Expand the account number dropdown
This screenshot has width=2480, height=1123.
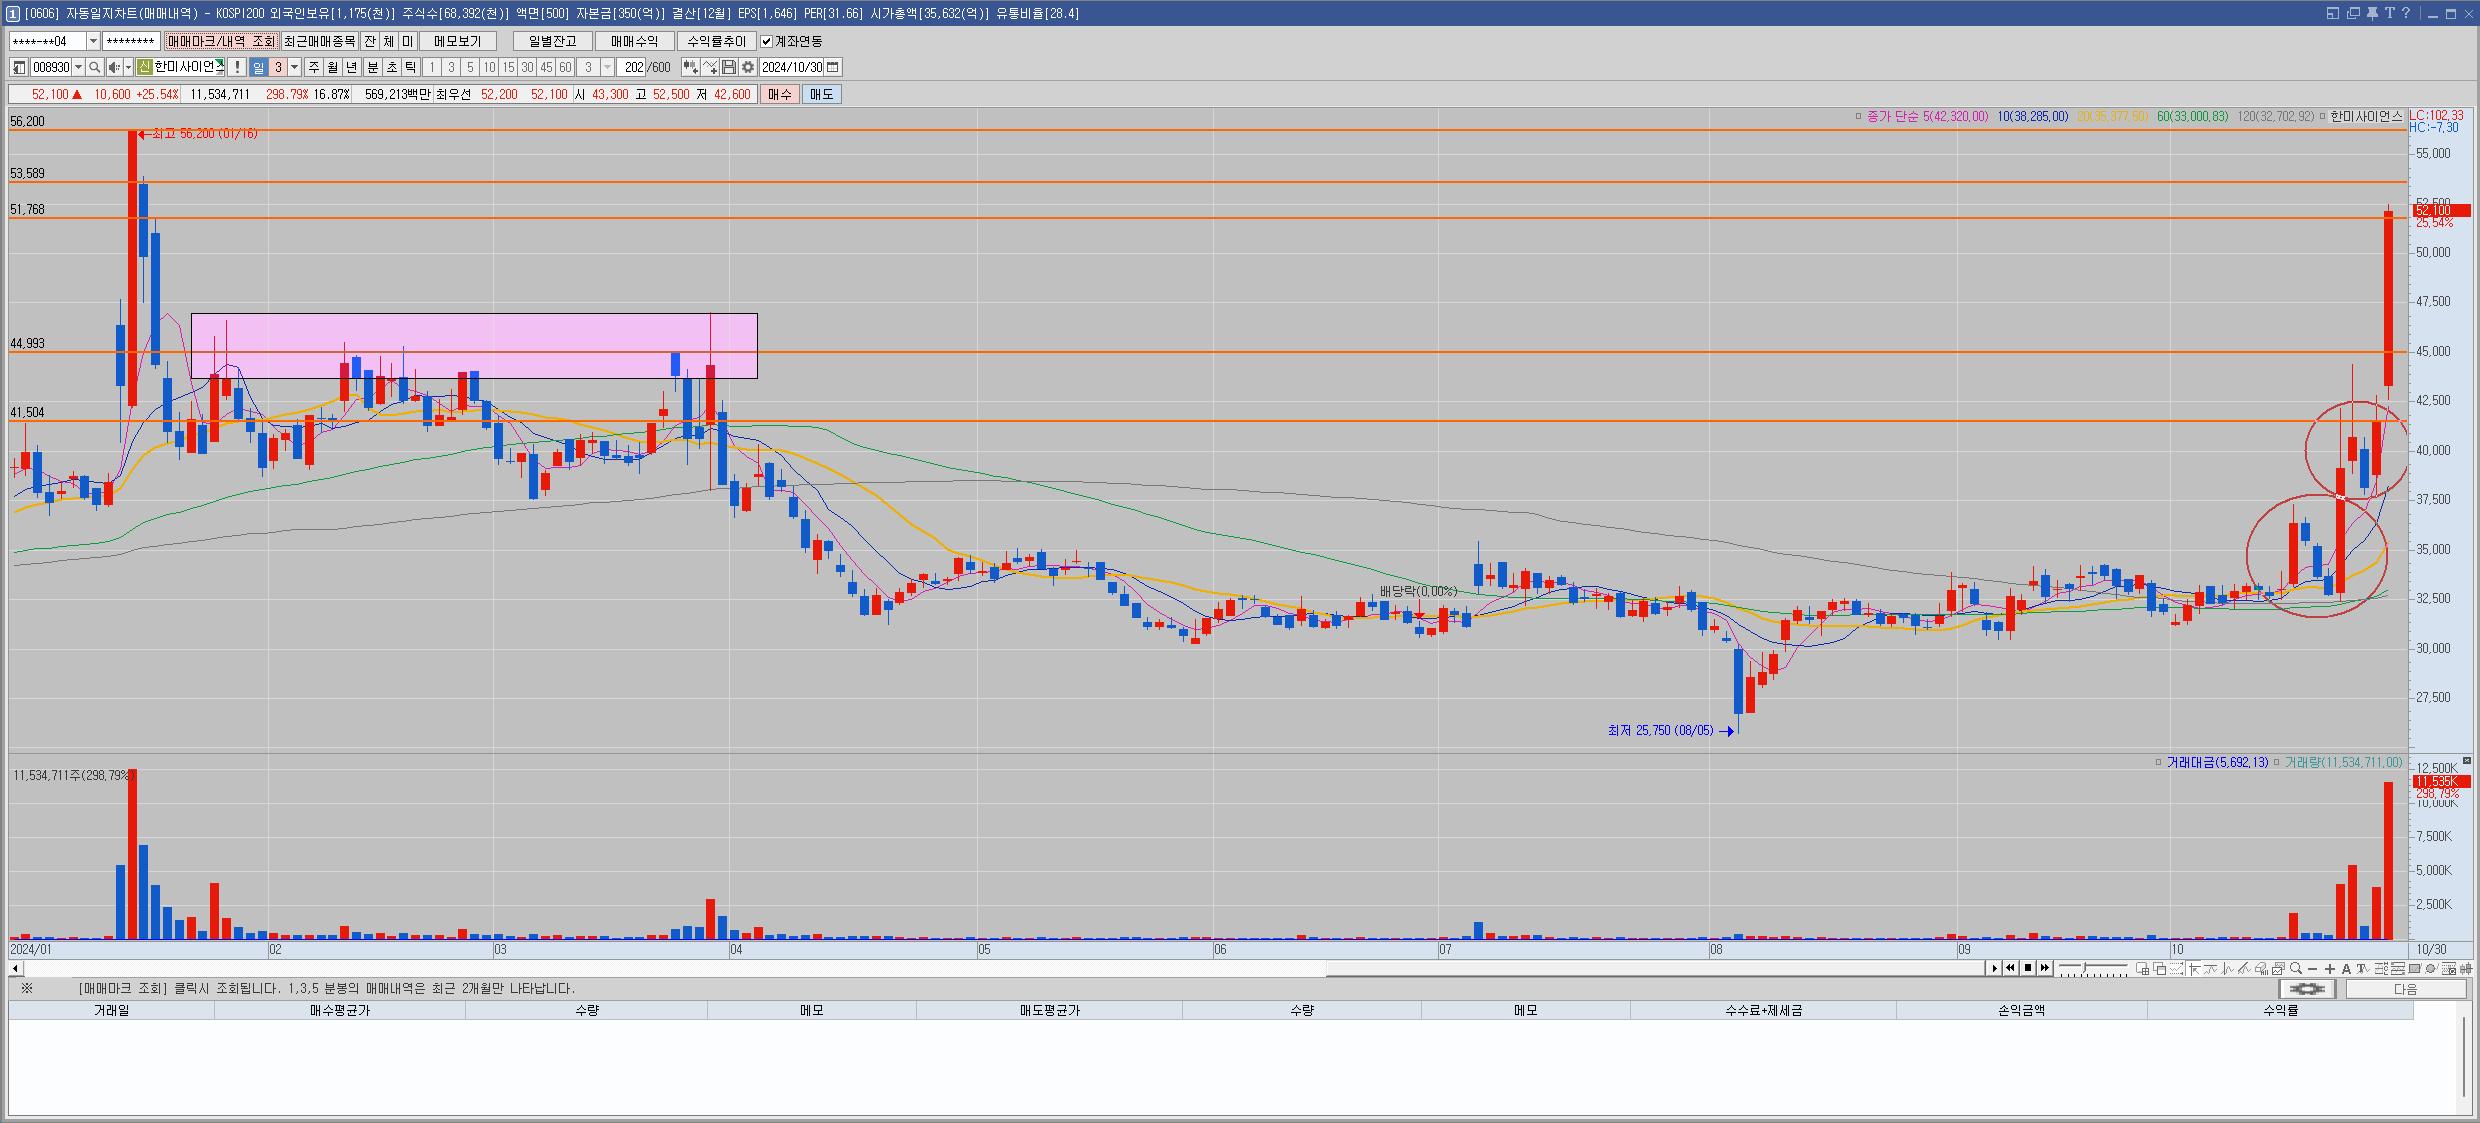point(93,41)
